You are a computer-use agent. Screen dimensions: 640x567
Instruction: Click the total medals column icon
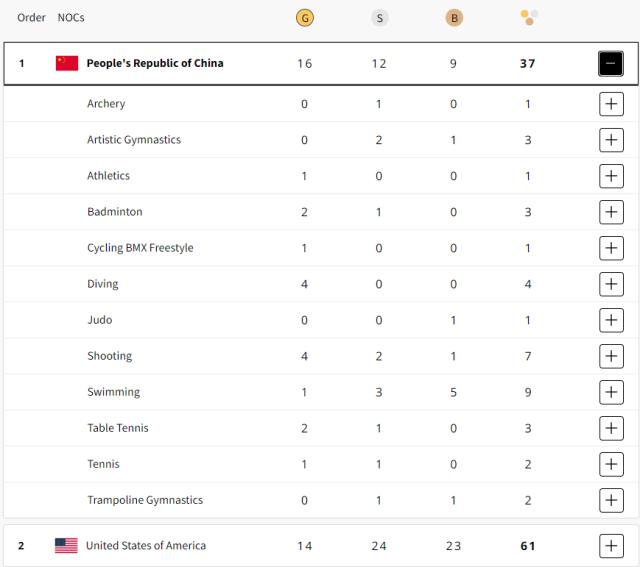tap(528, 17)
